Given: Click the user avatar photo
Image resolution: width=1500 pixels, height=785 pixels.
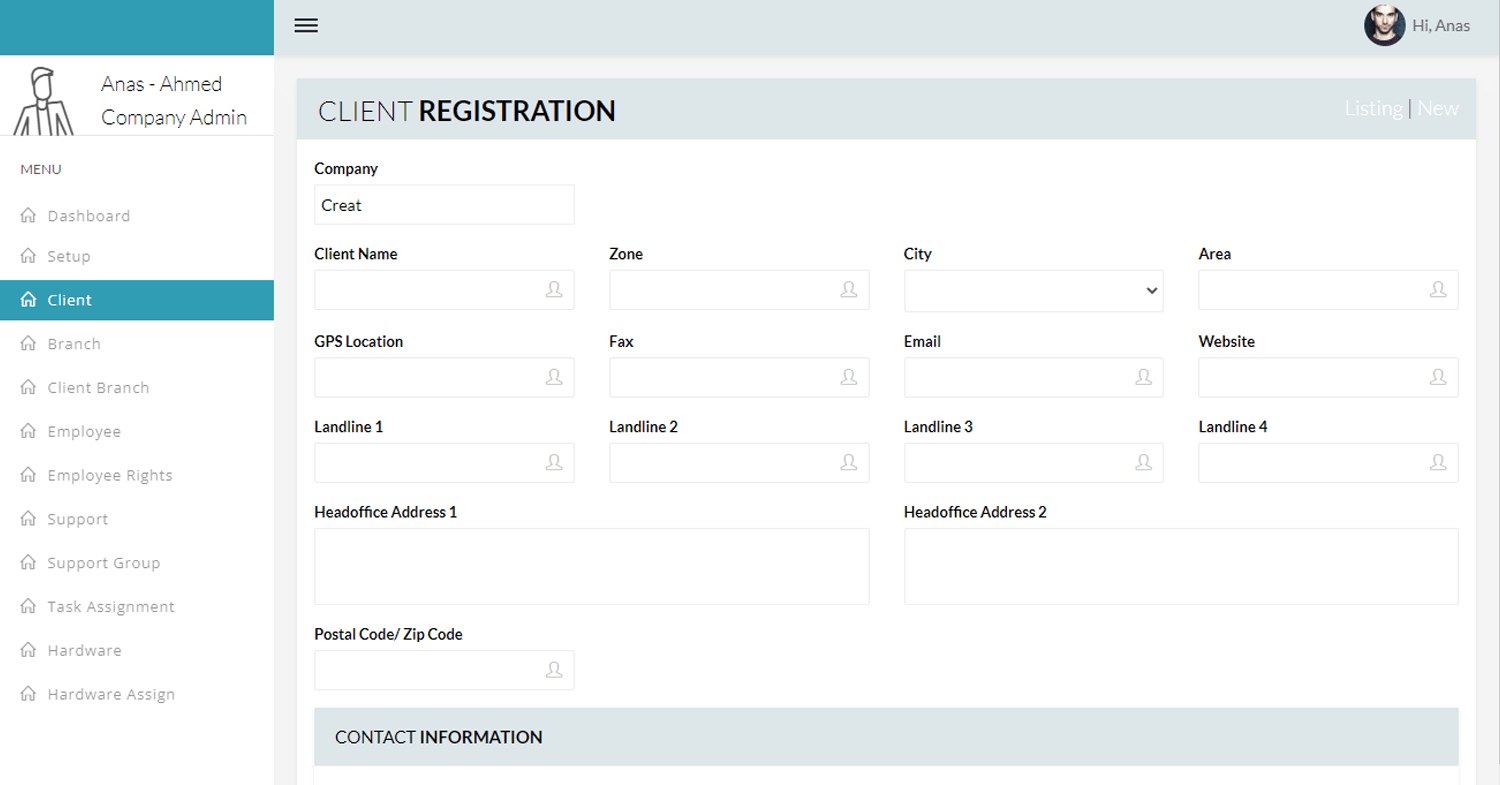Looking at the screenshot, I should click(1384, 26).
